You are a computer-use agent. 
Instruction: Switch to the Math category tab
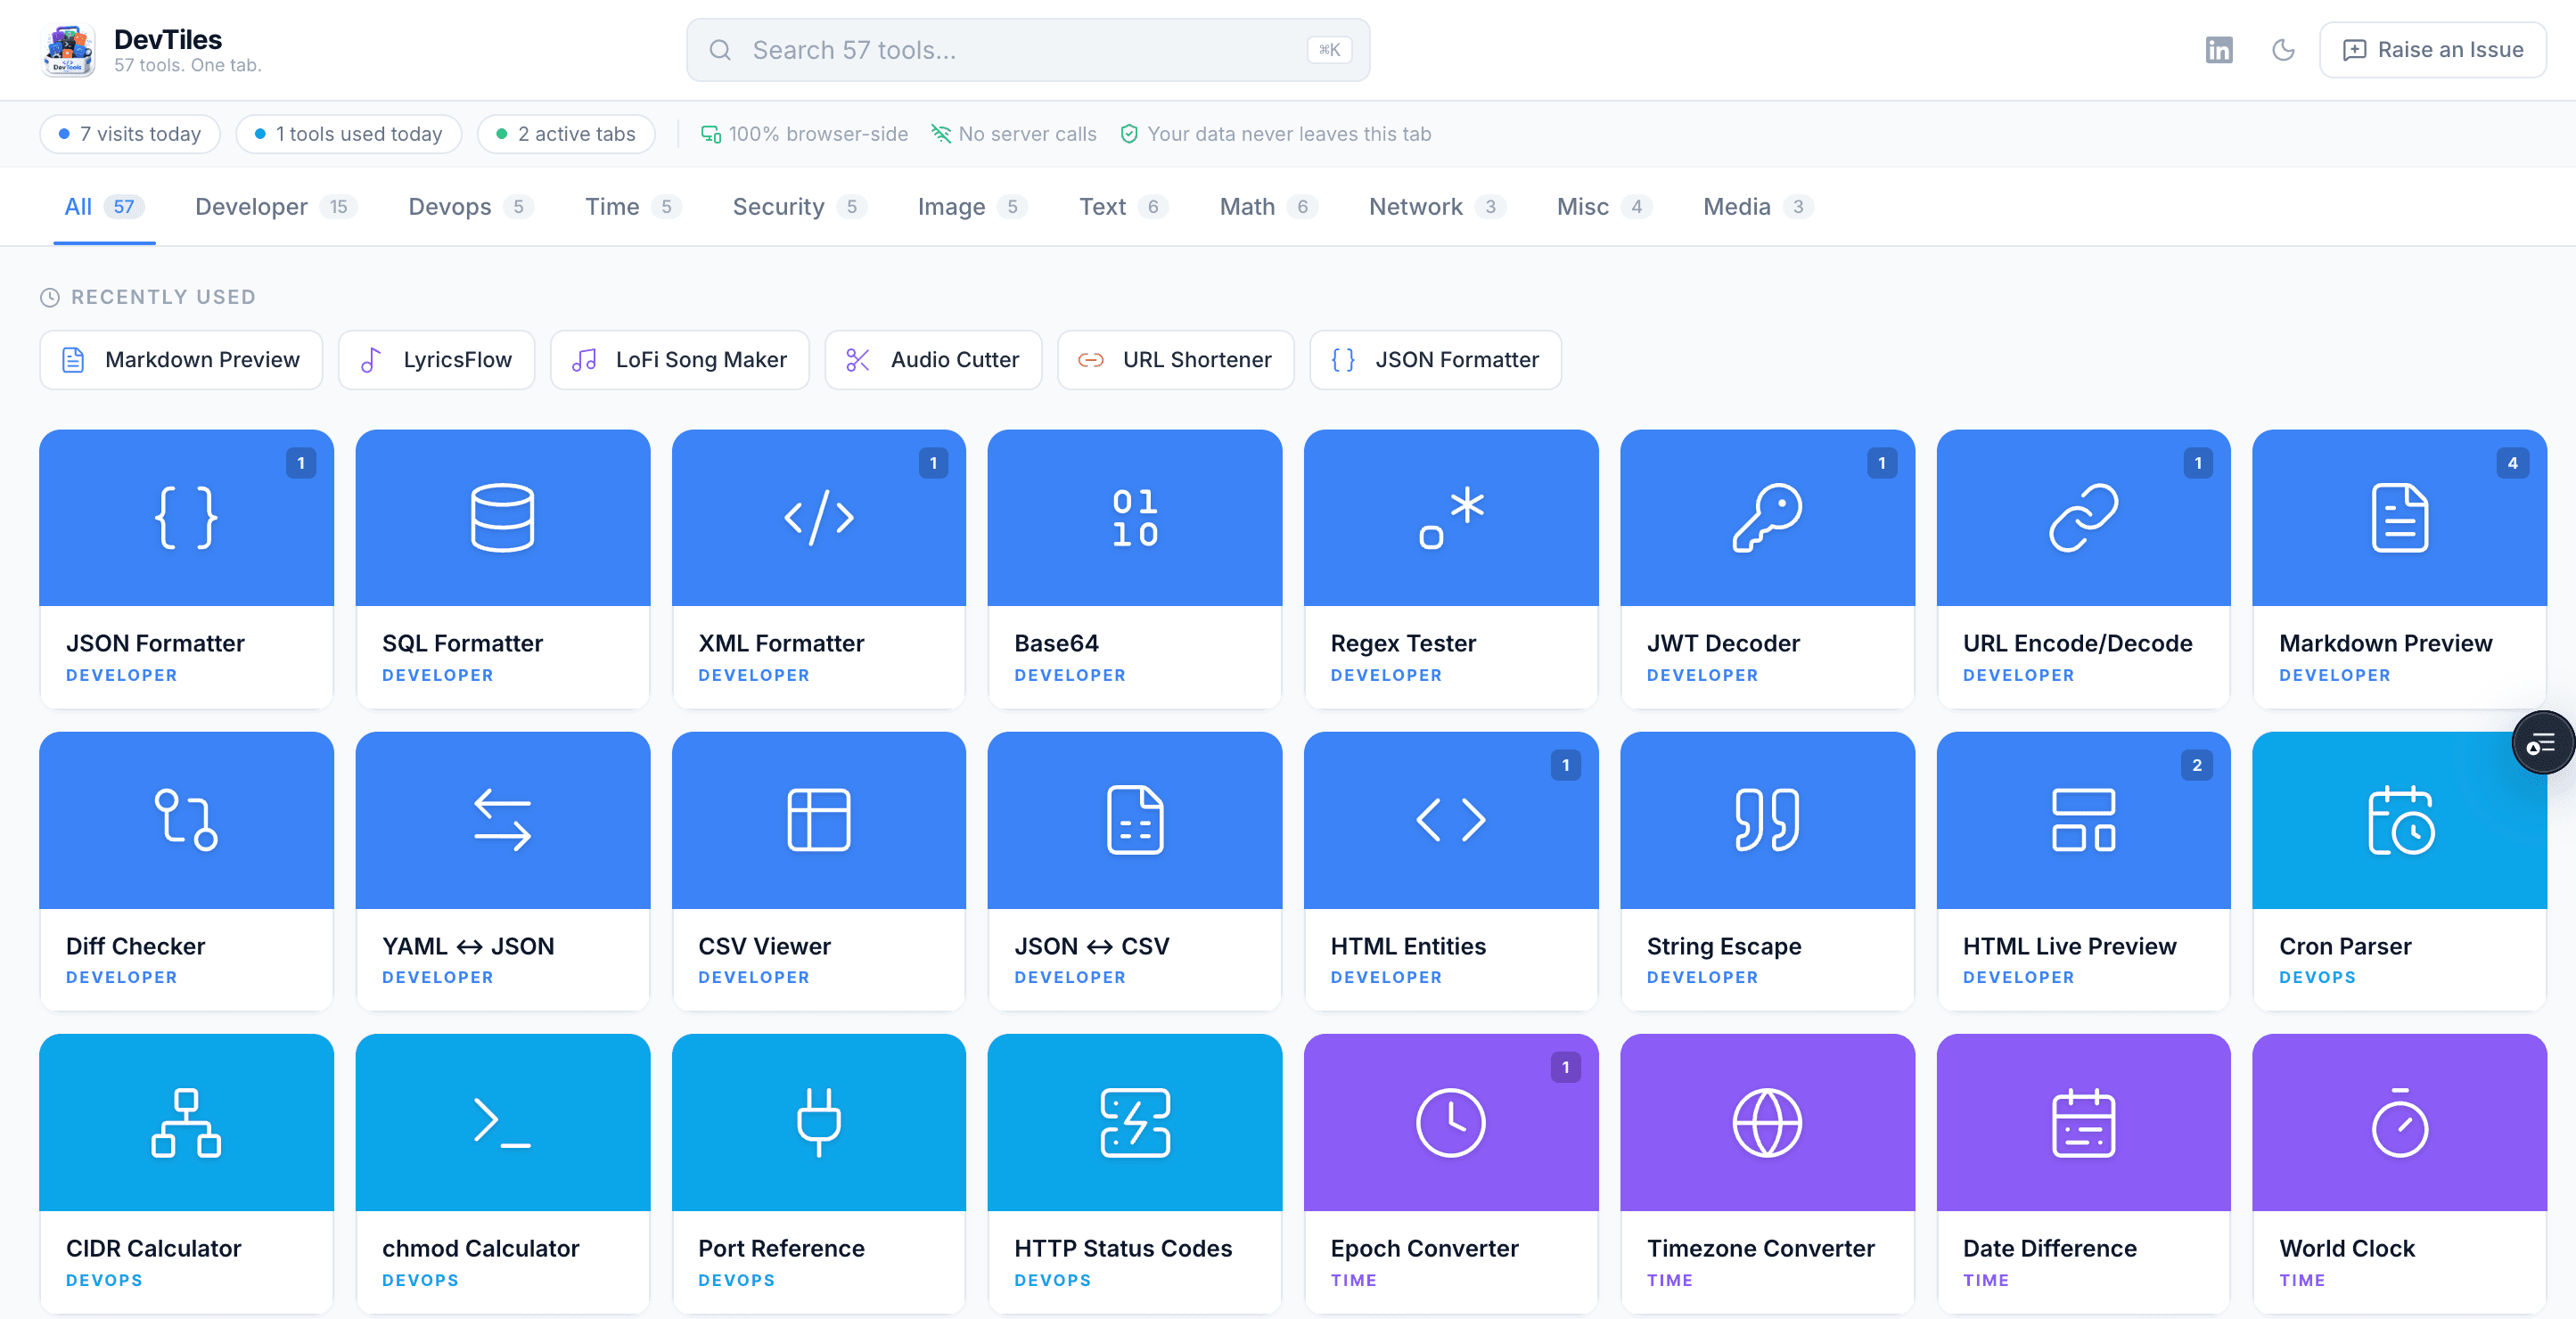(x=1268, y=207)
